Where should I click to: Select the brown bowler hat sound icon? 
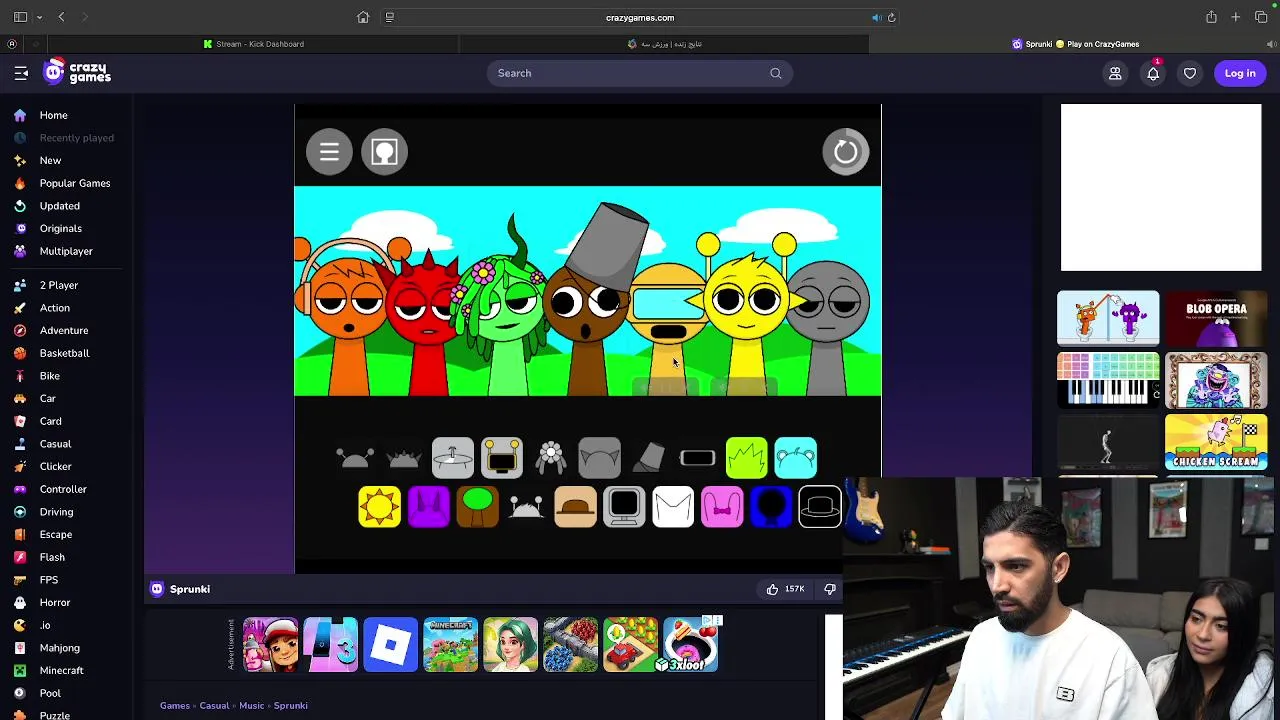click(575, 507)
